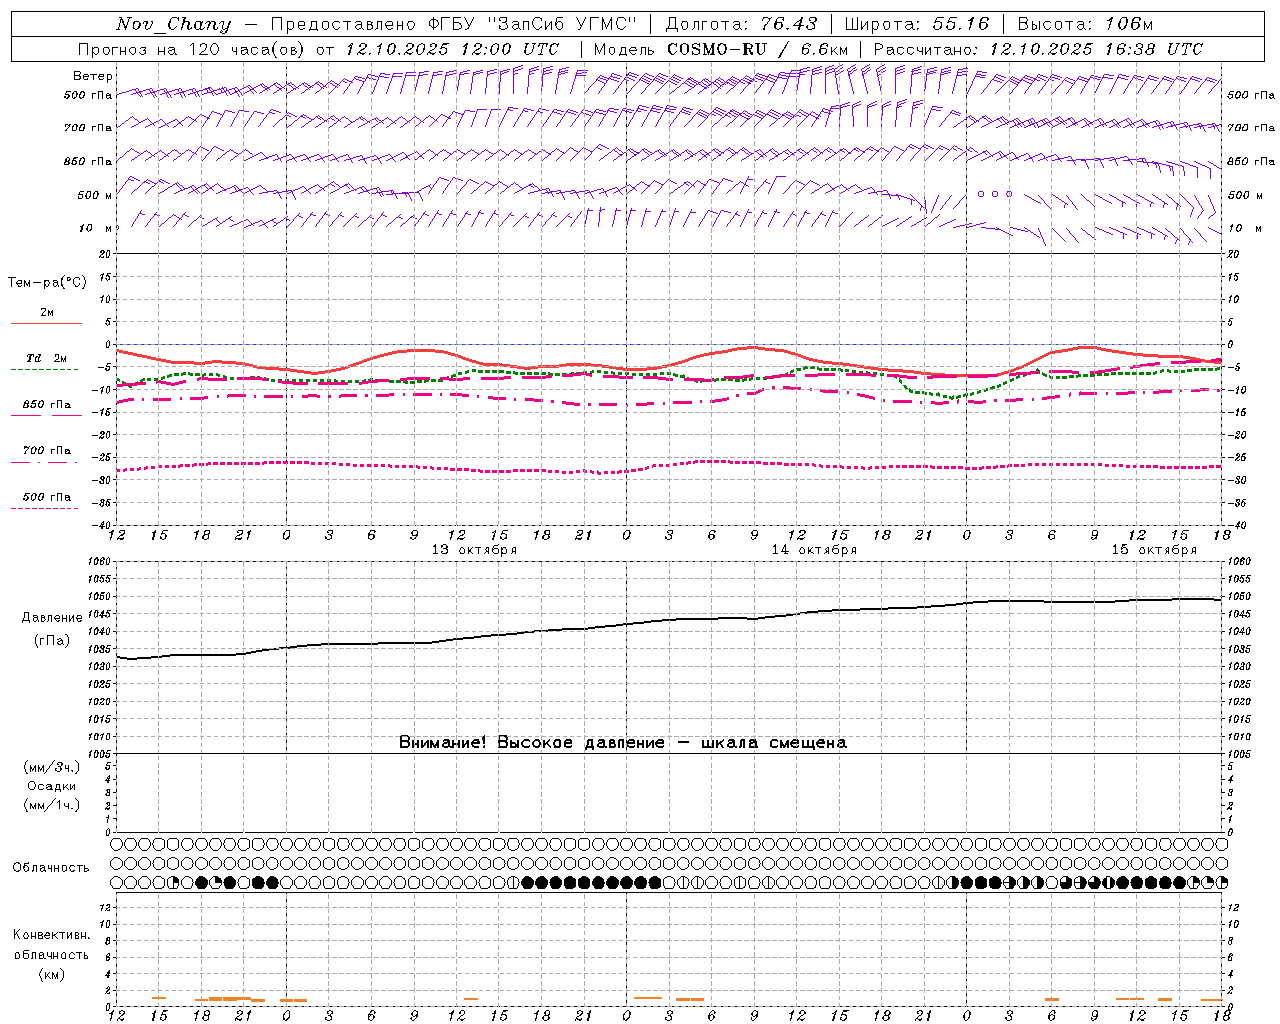Viewport: 1280px width, 1024px height.
Task: Select the text 'Предоставлено ФГБУ "ЗапСиб УГМС"'
Action: [454, 24]
